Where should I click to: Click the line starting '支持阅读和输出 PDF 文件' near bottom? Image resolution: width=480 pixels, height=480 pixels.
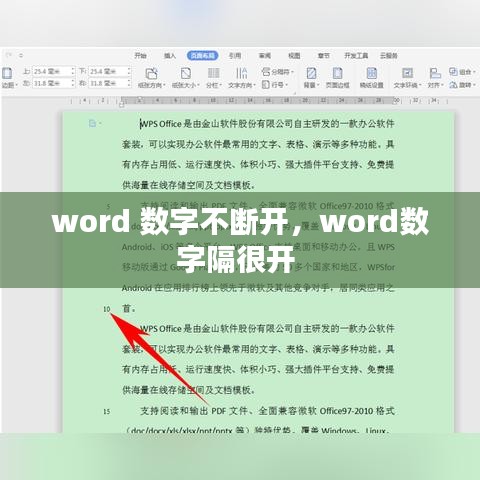click(267, 411)
